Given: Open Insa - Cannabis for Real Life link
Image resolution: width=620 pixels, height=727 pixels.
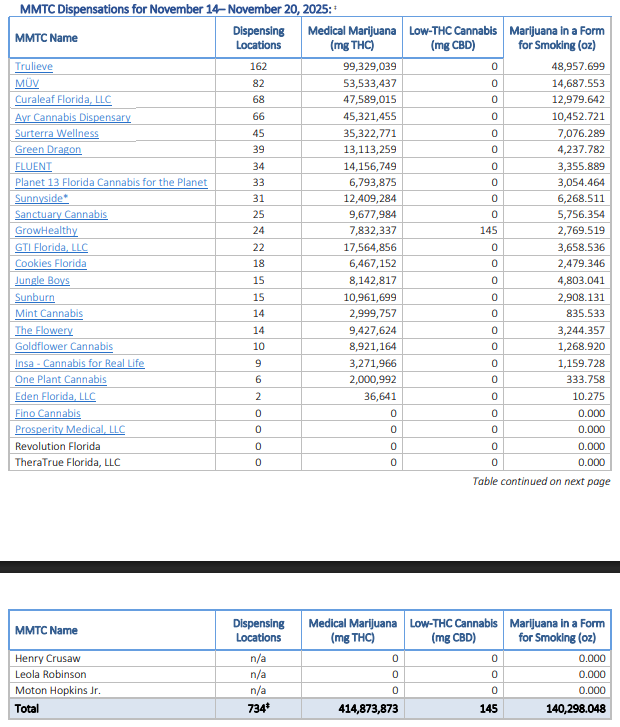Looking at the screenshot, I should [x=79, y=363].
